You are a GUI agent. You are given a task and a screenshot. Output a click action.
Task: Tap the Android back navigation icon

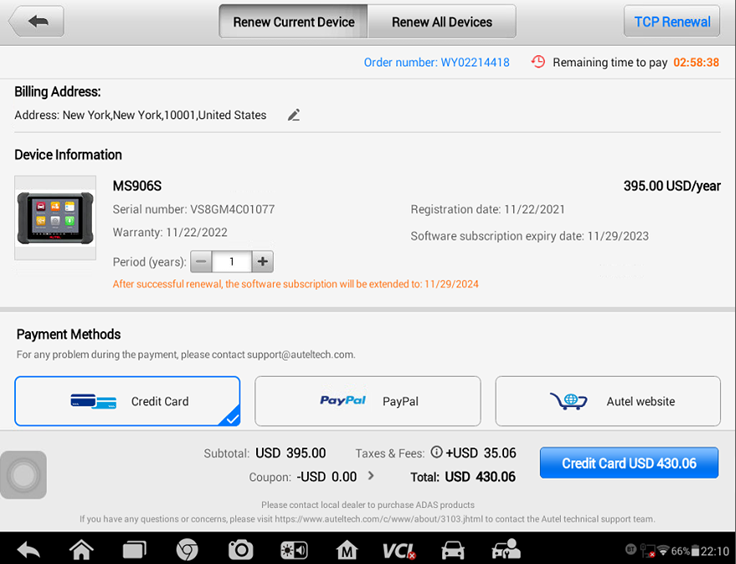[29, 549]
